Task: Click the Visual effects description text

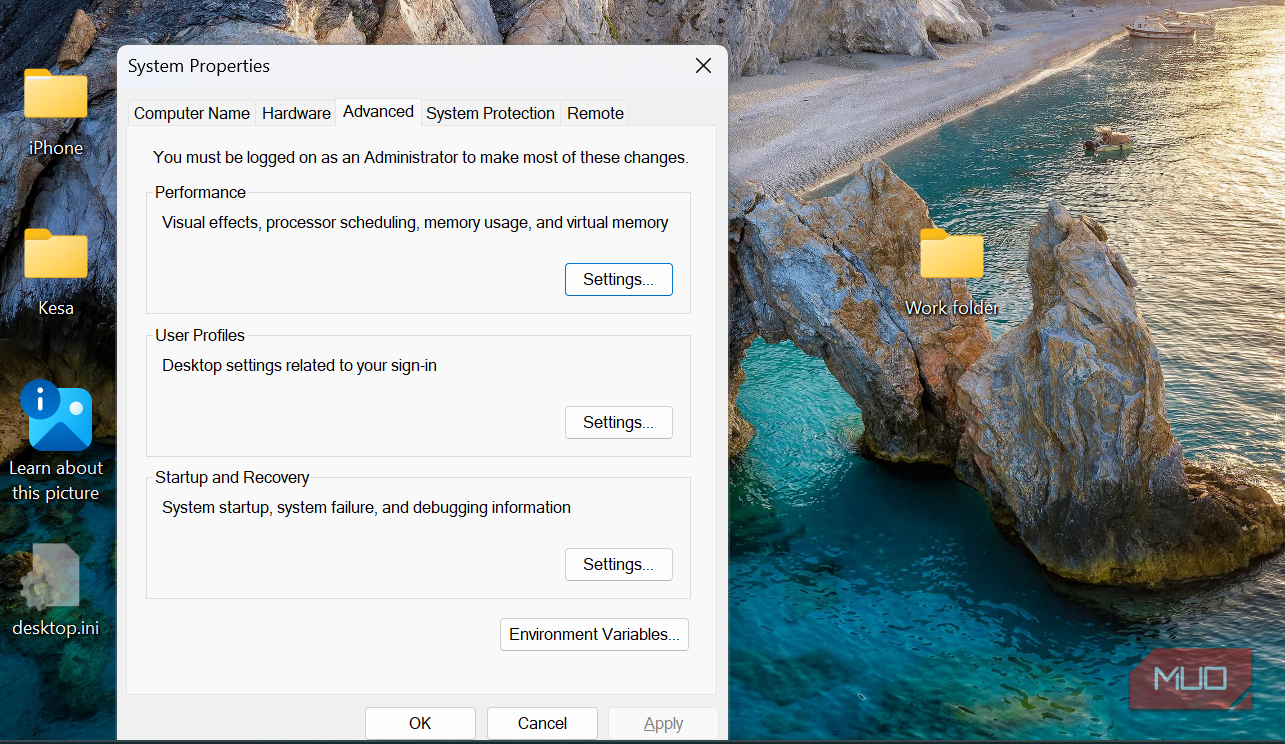Action: pyautogui.click(x=415, y=223)
